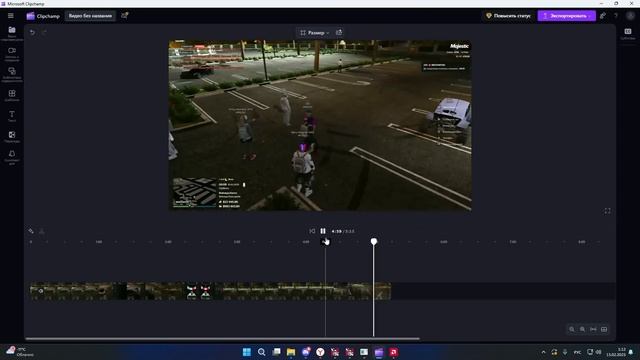Fit timeline to screen width
The height and width of the screenshot is (360, 640).
click(593, 329)
